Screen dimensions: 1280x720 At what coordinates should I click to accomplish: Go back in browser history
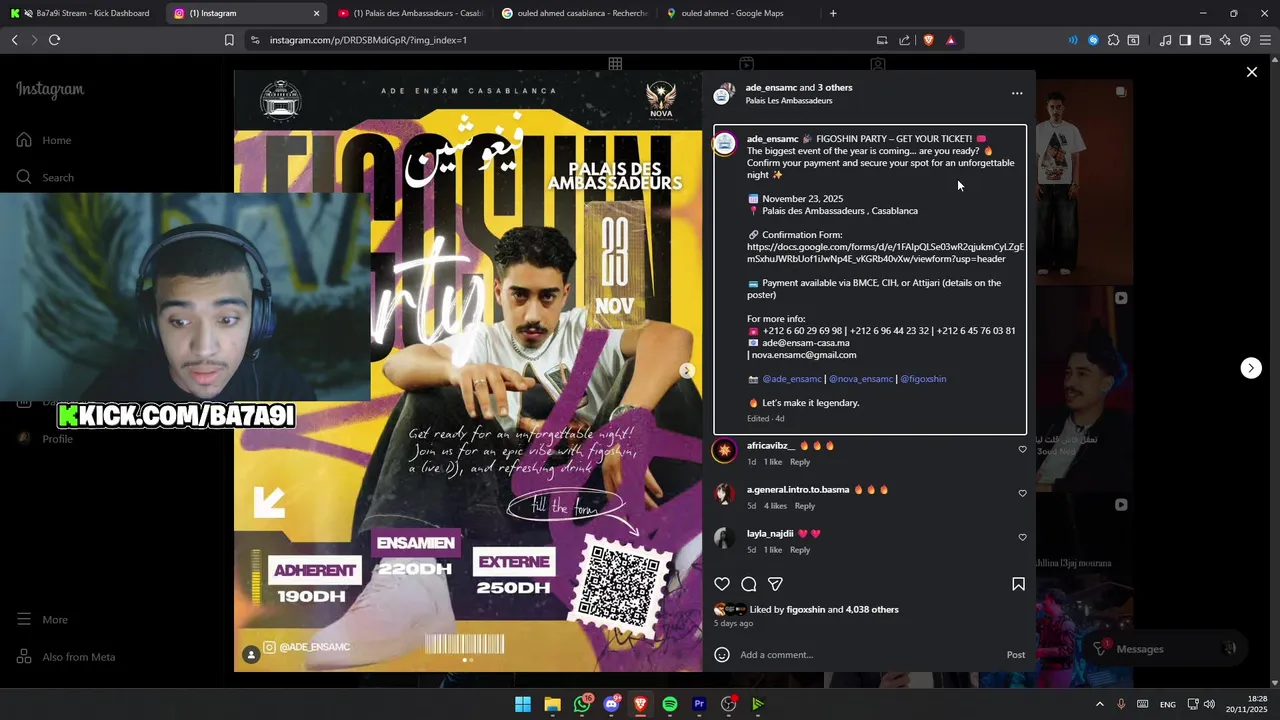(x=14, y=40)
